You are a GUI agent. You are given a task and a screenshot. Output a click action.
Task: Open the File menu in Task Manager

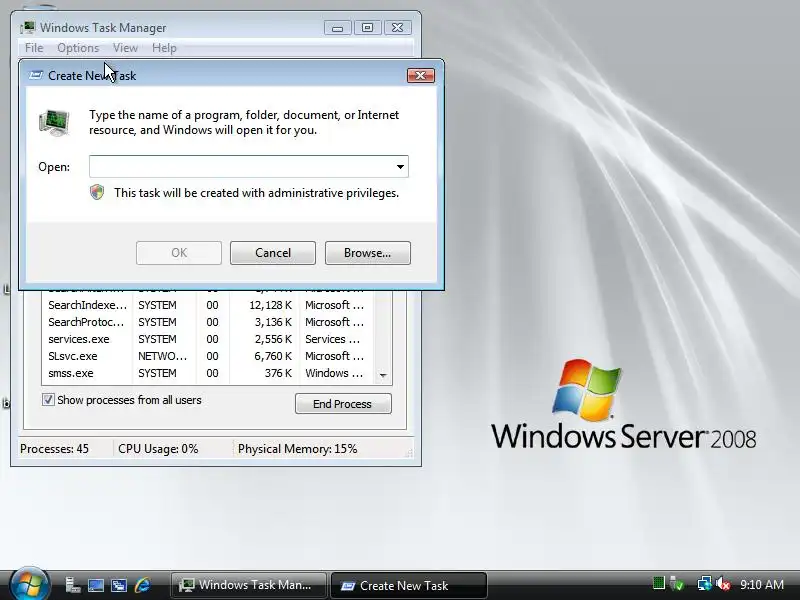point(34,48)
